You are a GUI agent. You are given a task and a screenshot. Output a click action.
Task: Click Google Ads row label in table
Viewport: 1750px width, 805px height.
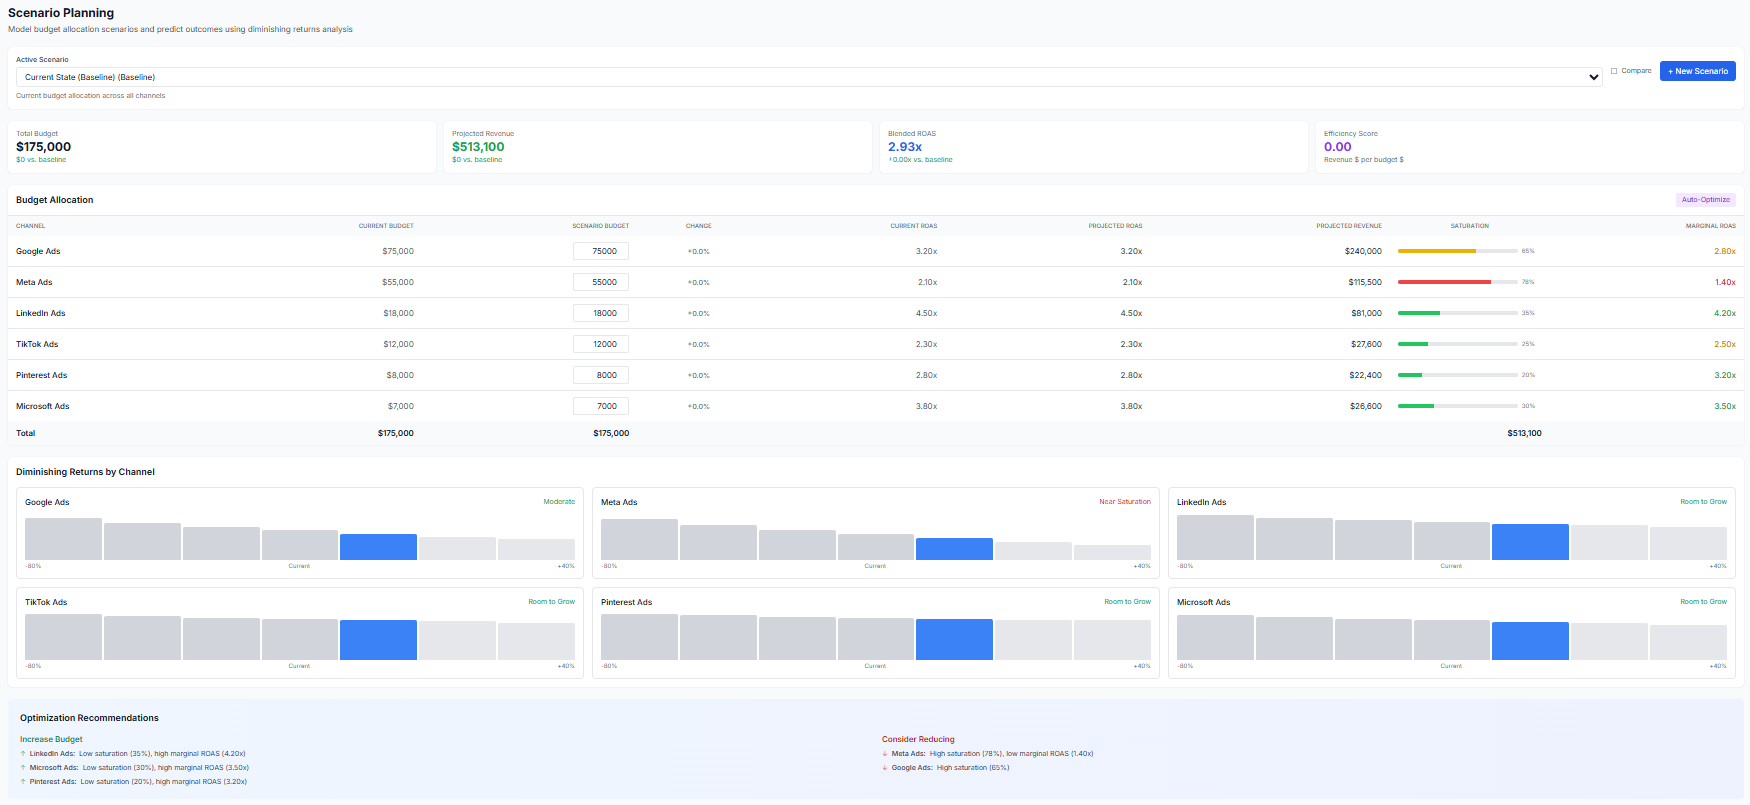[x=38, y=251]
